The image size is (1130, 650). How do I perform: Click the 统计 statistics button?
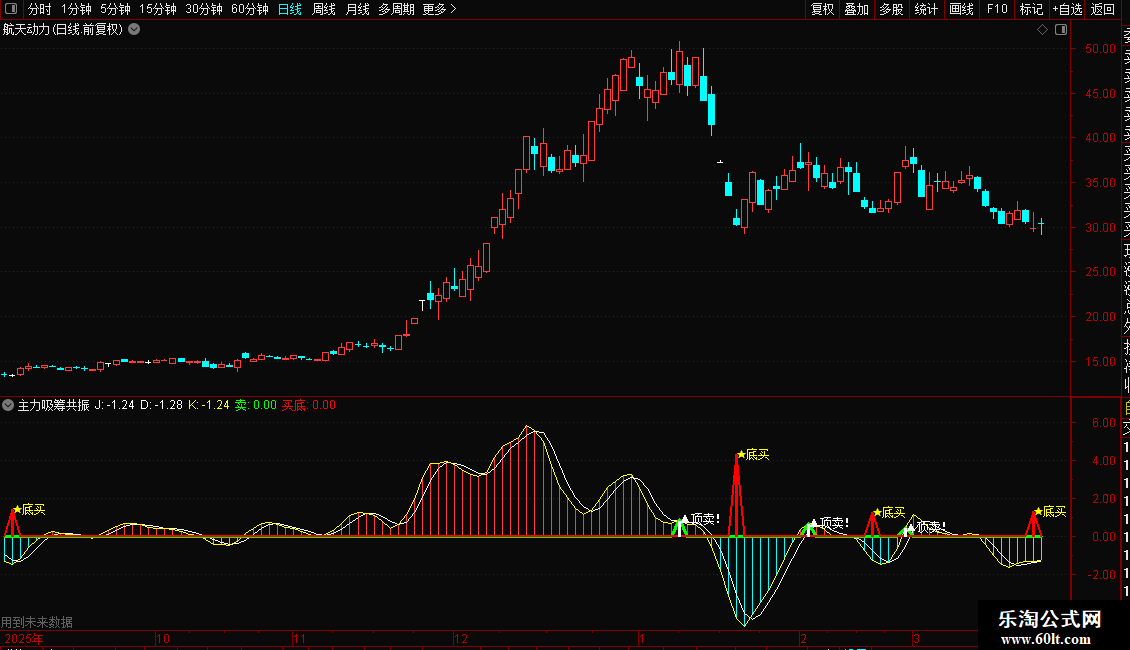click(926, 9)
